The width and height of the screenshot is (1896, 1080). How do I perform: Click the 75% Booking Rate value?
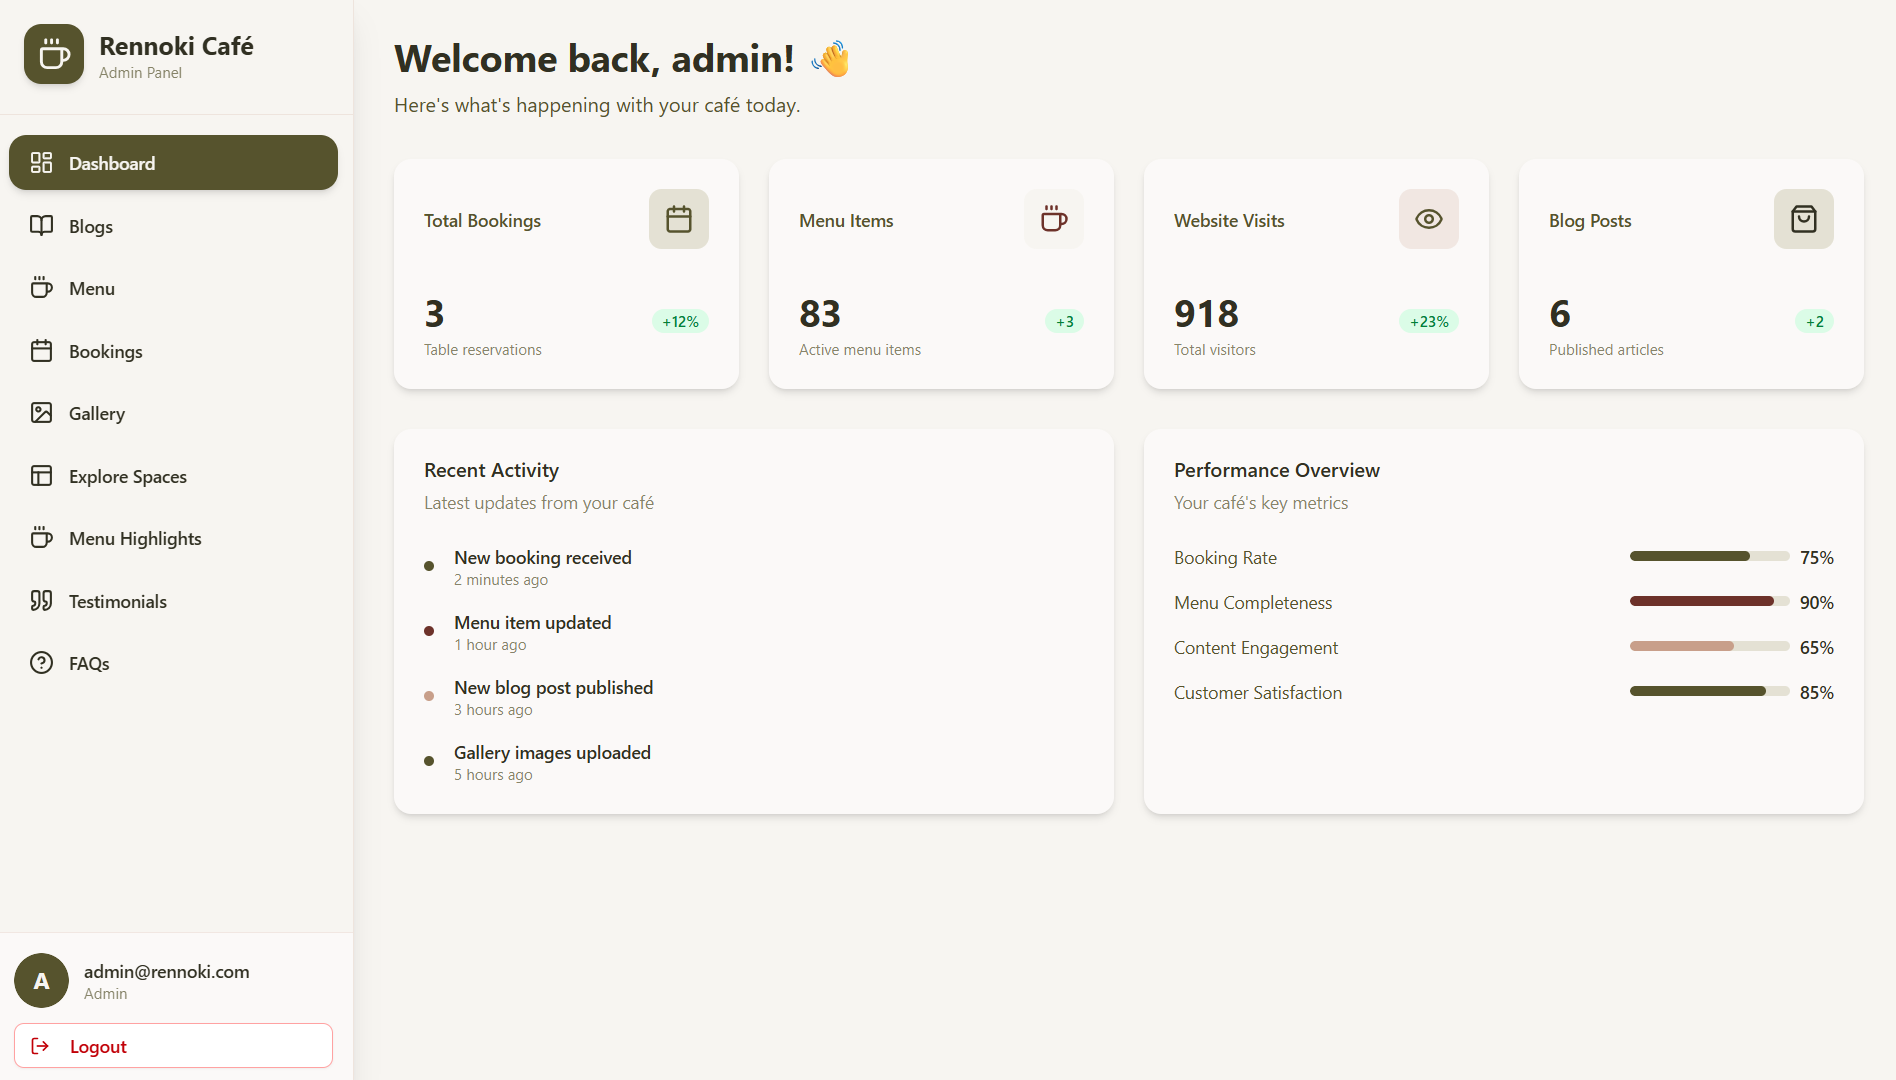pyautogui.click(x=1817, y=557)
